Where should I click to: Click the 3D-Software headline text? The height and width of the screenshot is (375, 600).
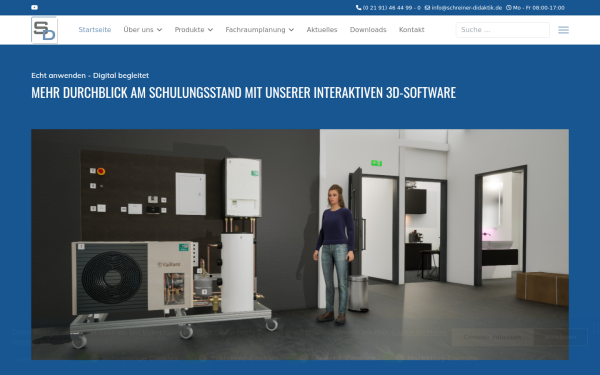(x=243, y=93)
